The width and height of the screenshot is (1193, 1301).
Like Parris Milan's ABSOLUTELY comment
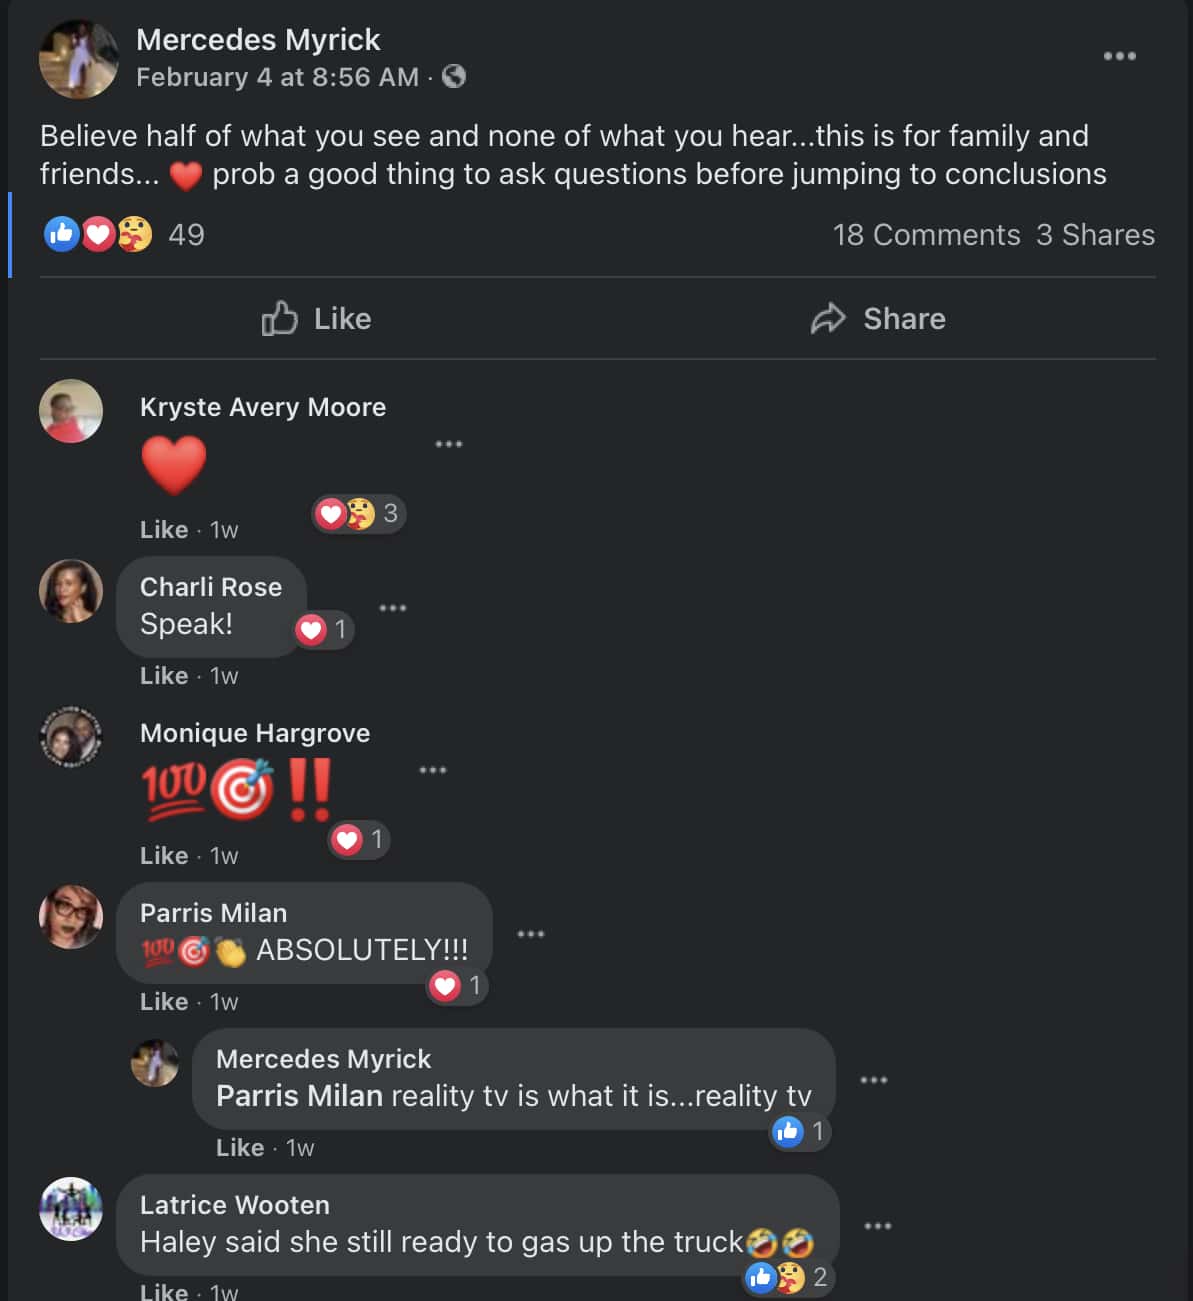pyautogui.click(x=164, y=1002)
